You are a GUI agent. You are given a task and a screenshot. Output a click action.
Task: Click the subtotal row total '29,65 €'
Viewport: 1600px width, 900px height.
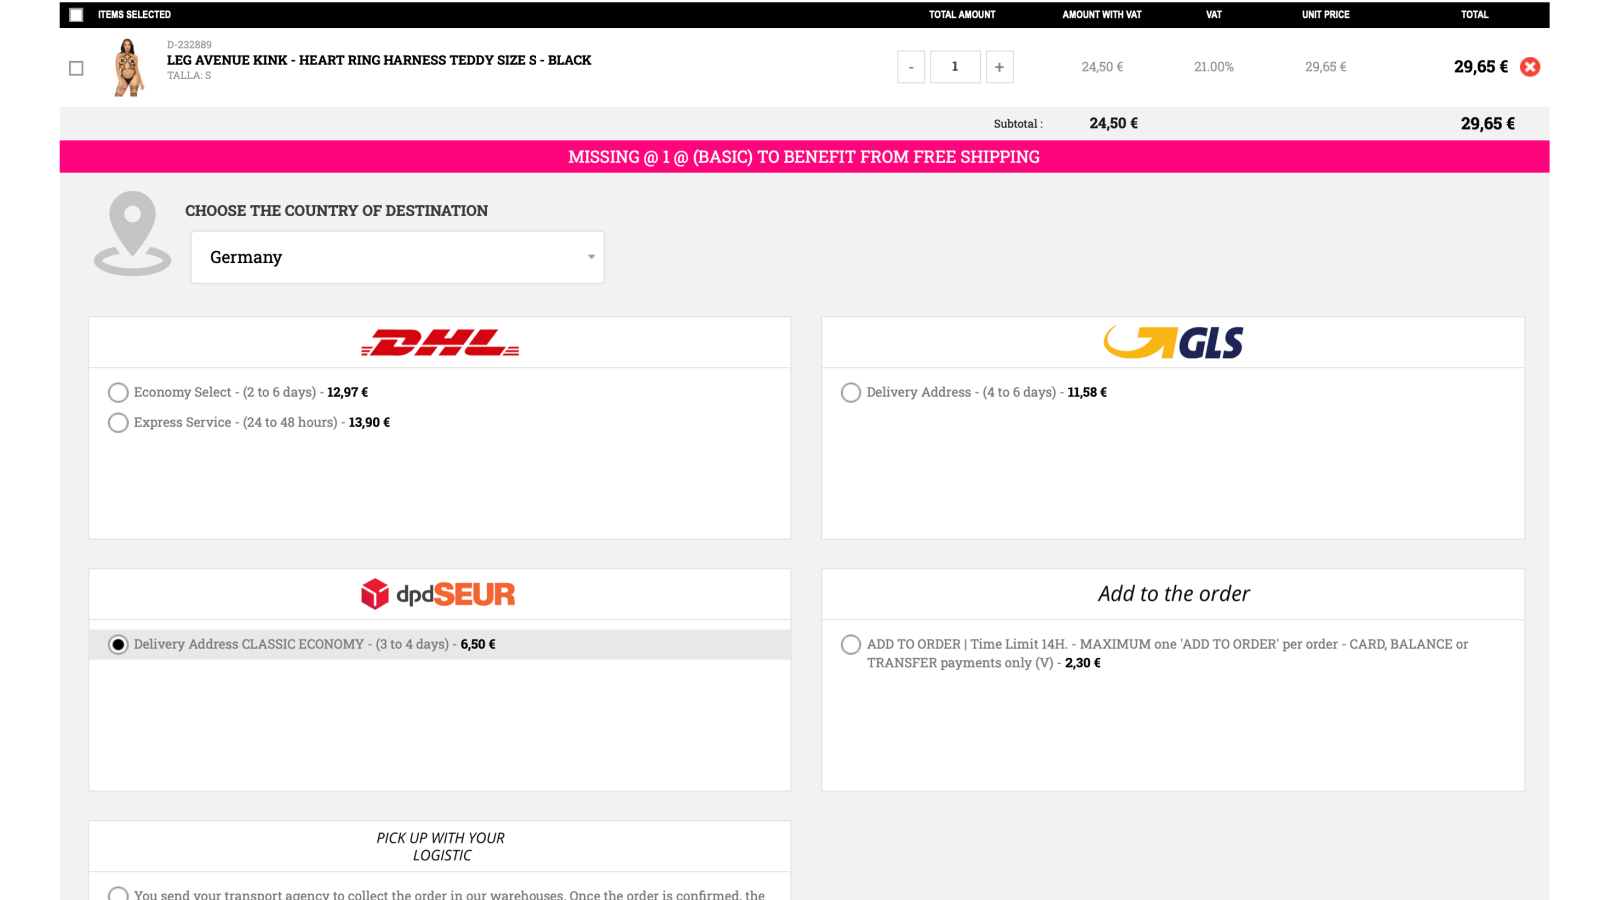pyautogui.click(x=1488, y=124)
